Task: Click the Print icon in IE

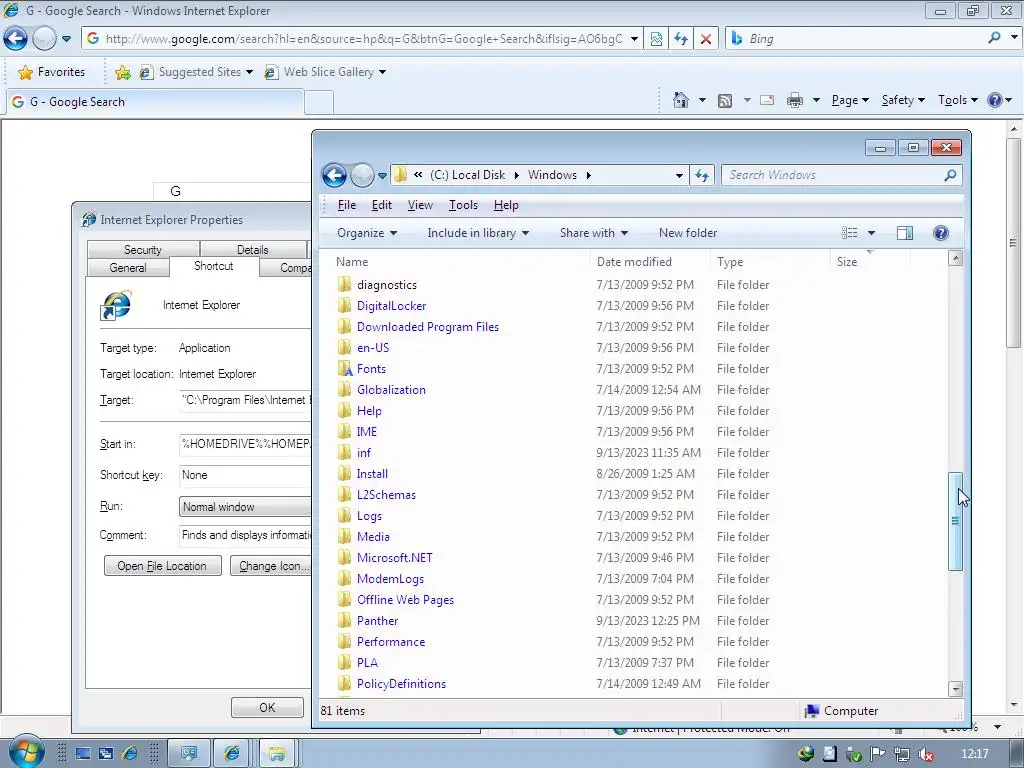Action: coord(794,100)
